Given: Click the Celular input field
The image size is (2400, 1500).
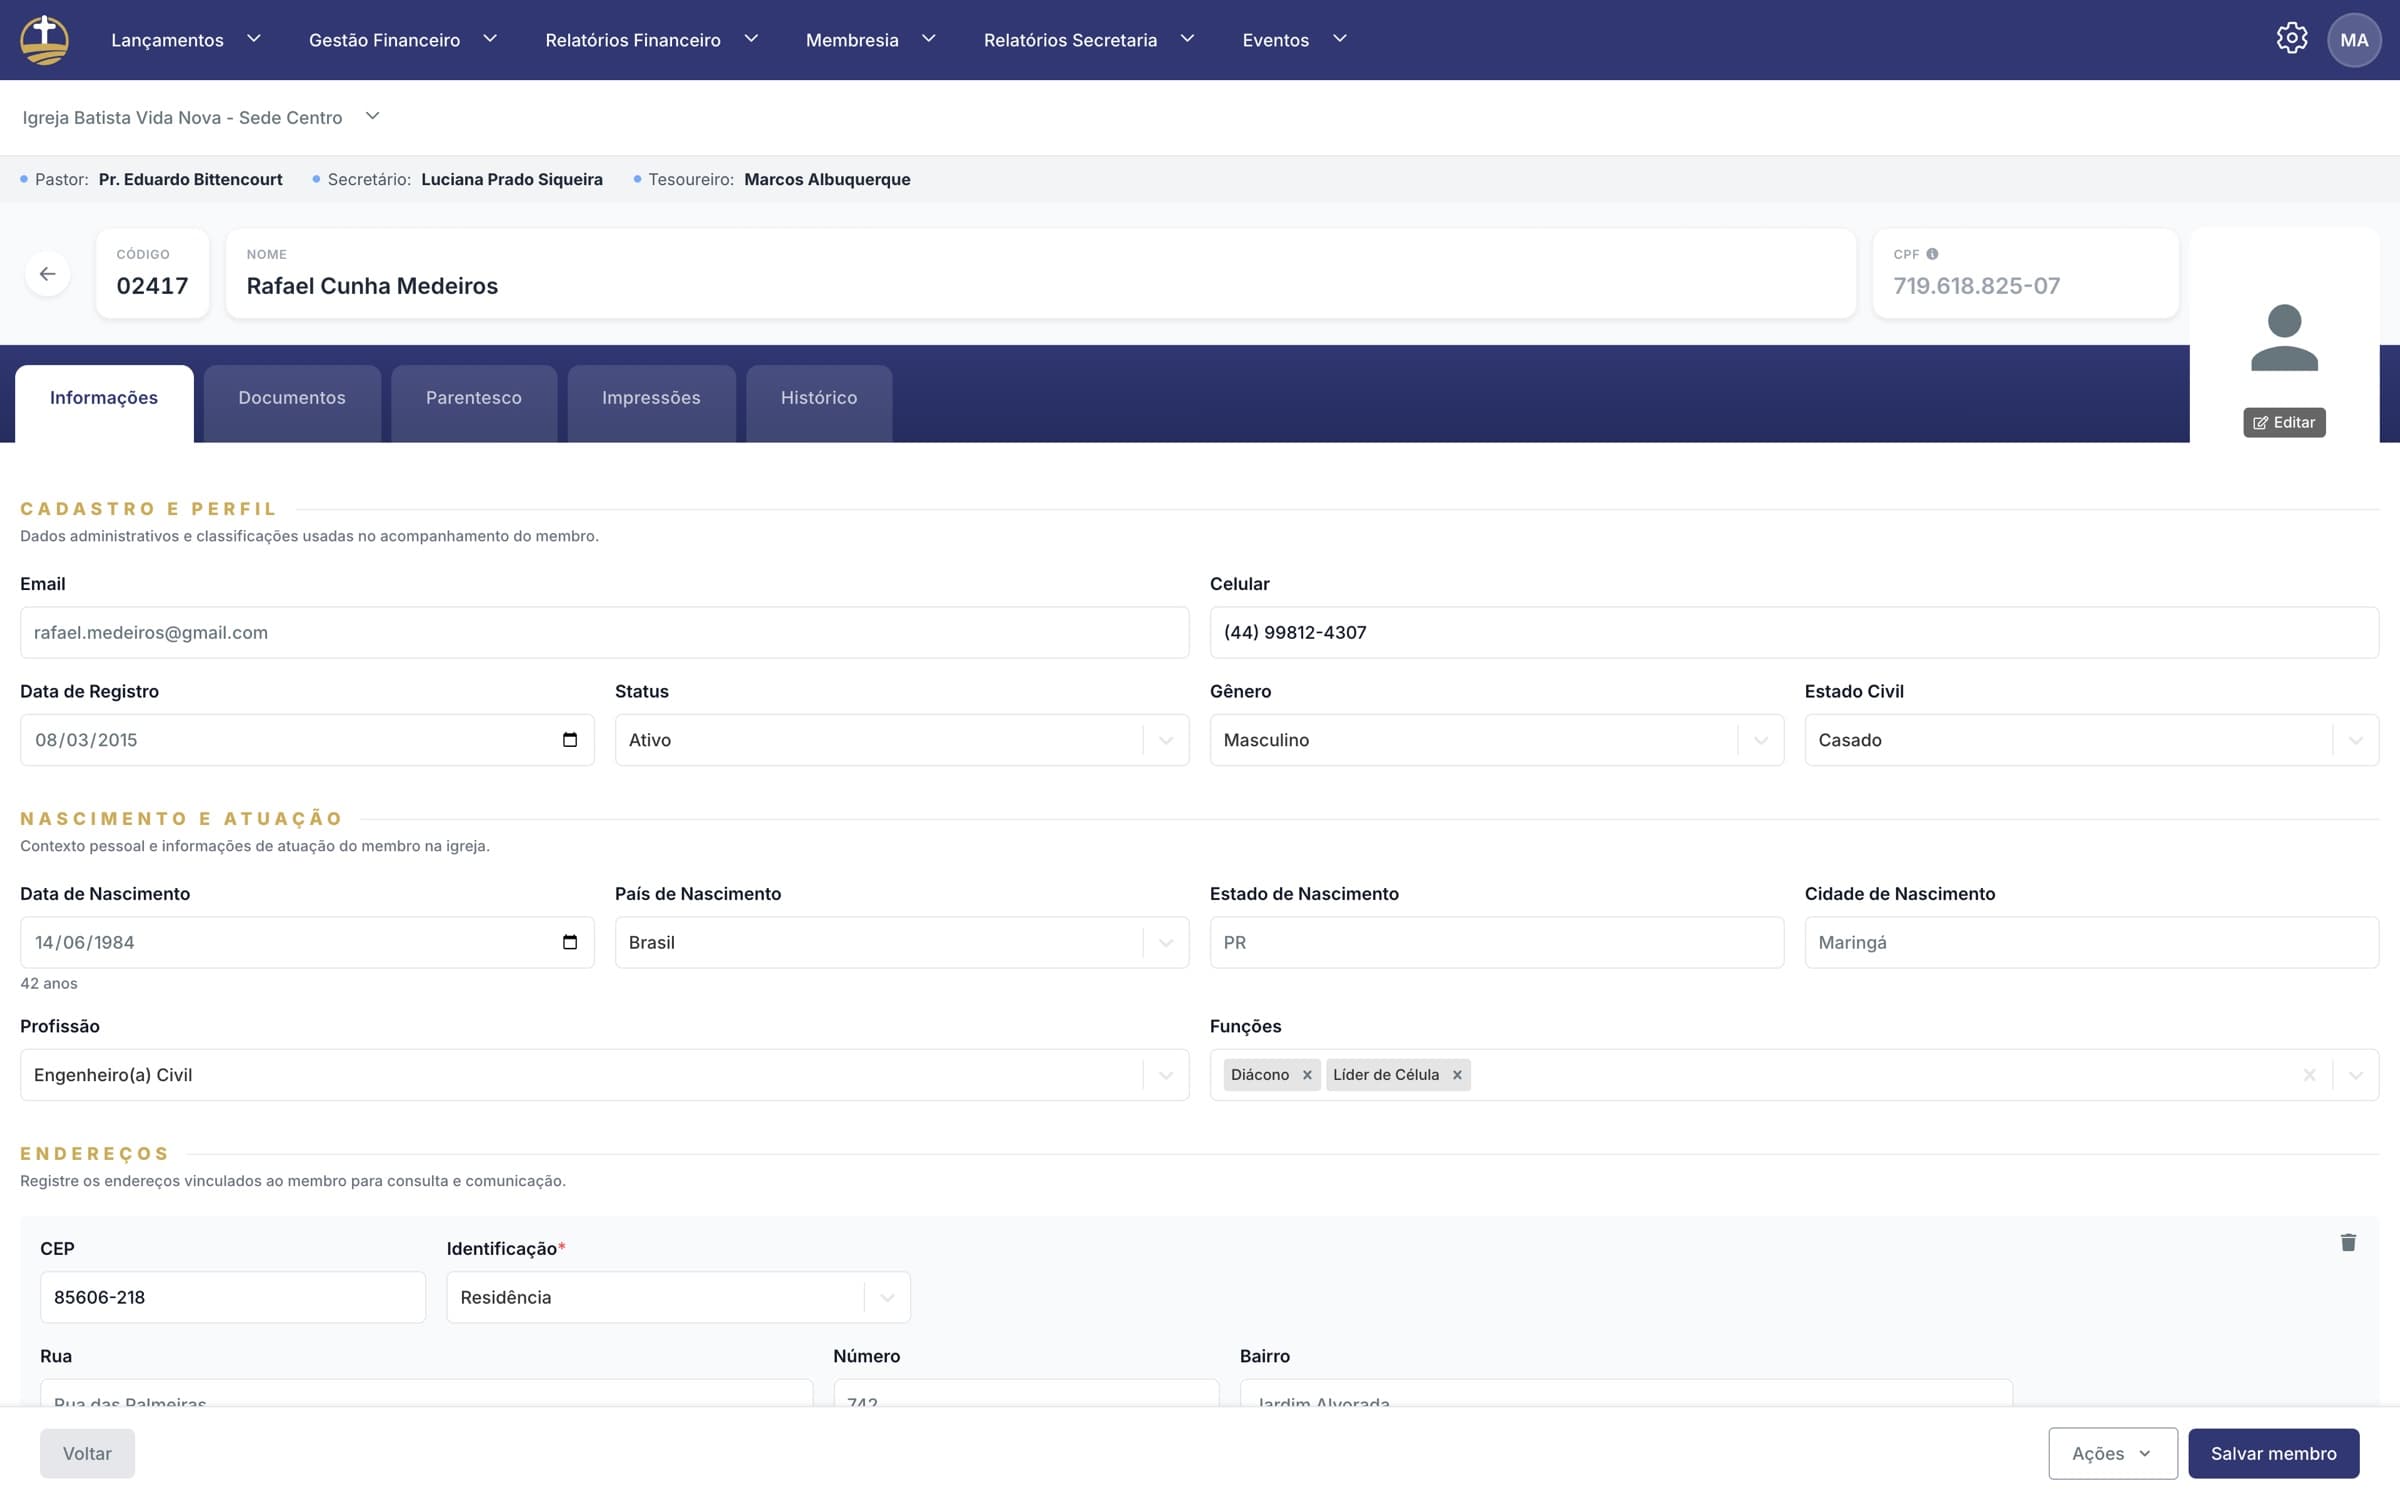Looking at the screenshot, I should click(x=1794, y=632).
